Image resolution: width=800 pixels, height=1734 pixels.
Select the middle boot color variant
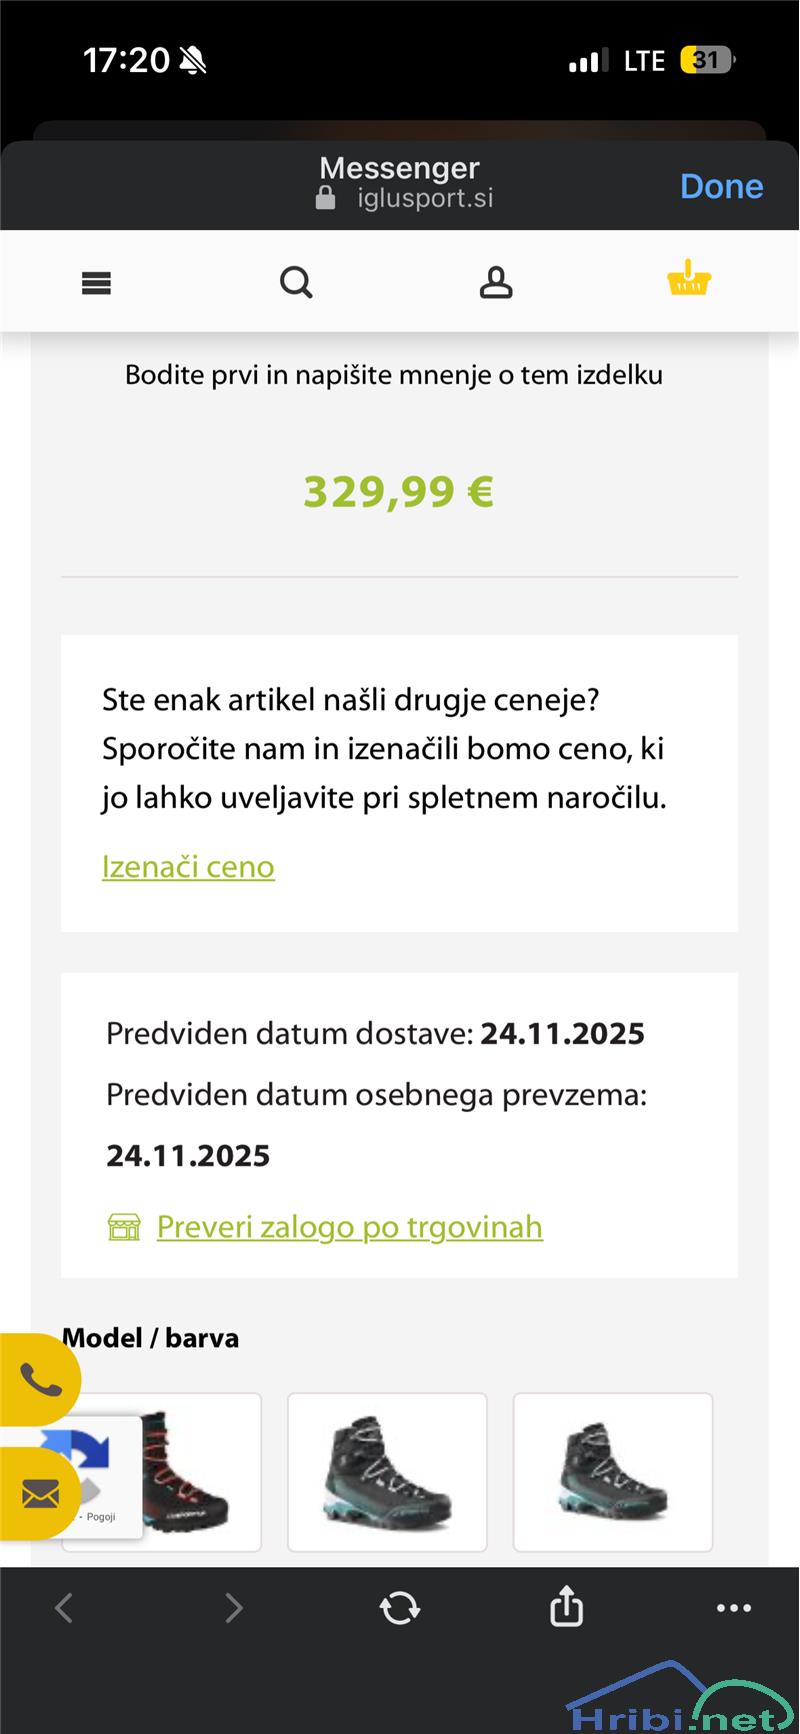click(x=387, y=1472)
